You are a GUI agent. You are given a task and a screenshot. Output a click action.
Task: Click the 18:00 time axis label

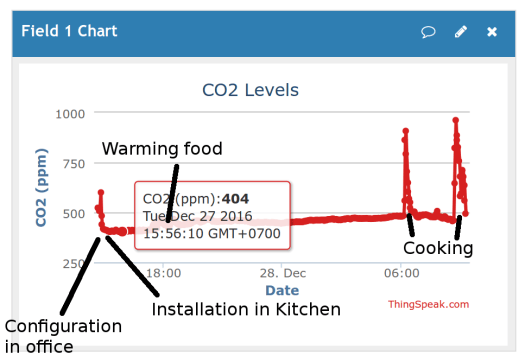tap(163, 273)
